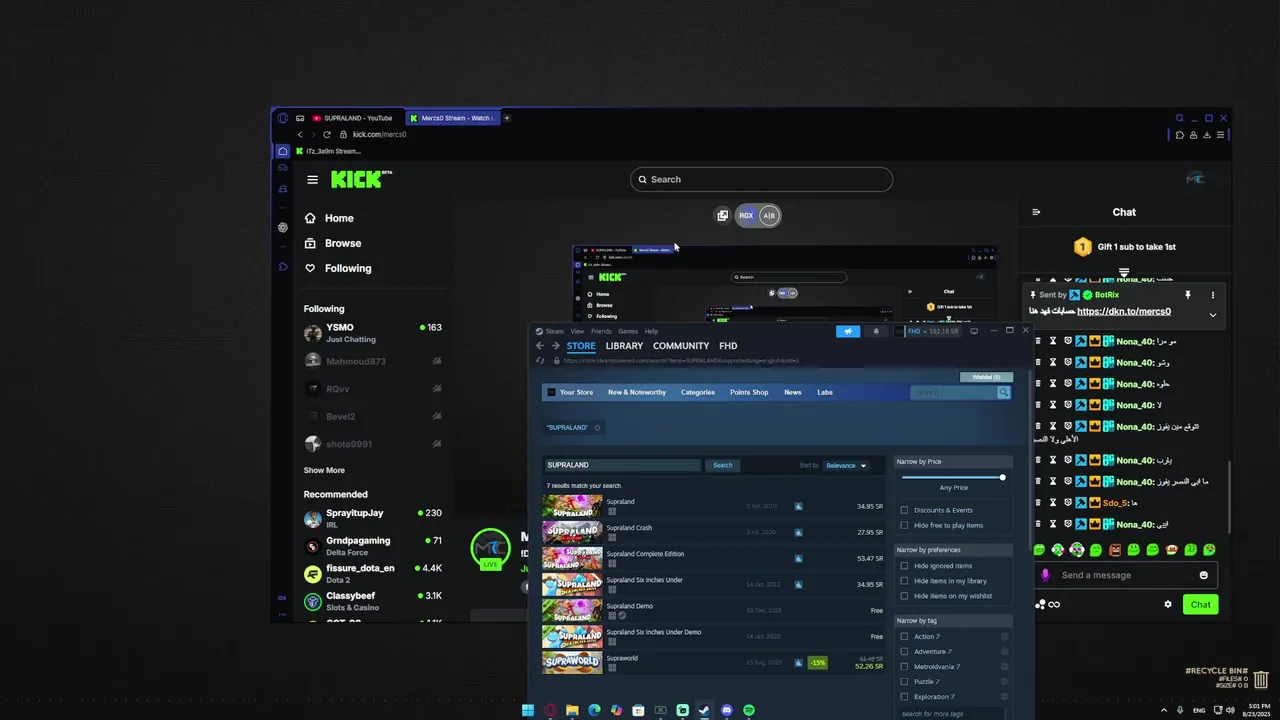Open Discord from the Windows taskbar
Image resolution: width=1280 pixels, height=720 pixels.
[x=727, y=710]
